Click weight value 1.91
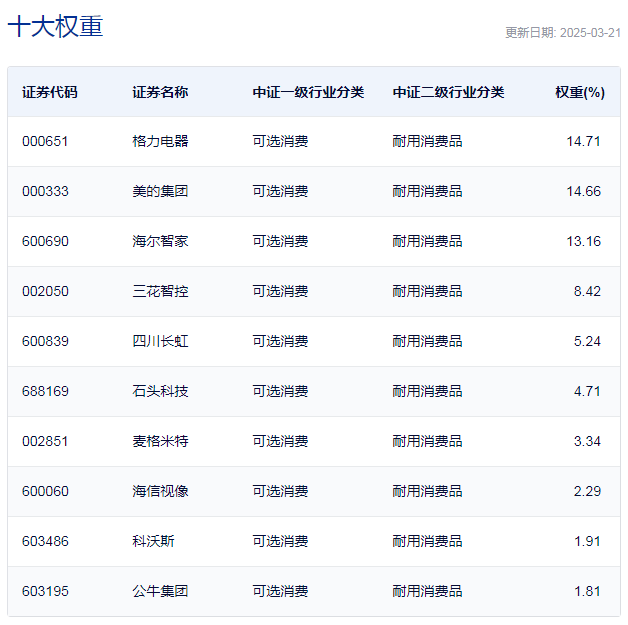 pyautogui.click(x=587, y=541)
